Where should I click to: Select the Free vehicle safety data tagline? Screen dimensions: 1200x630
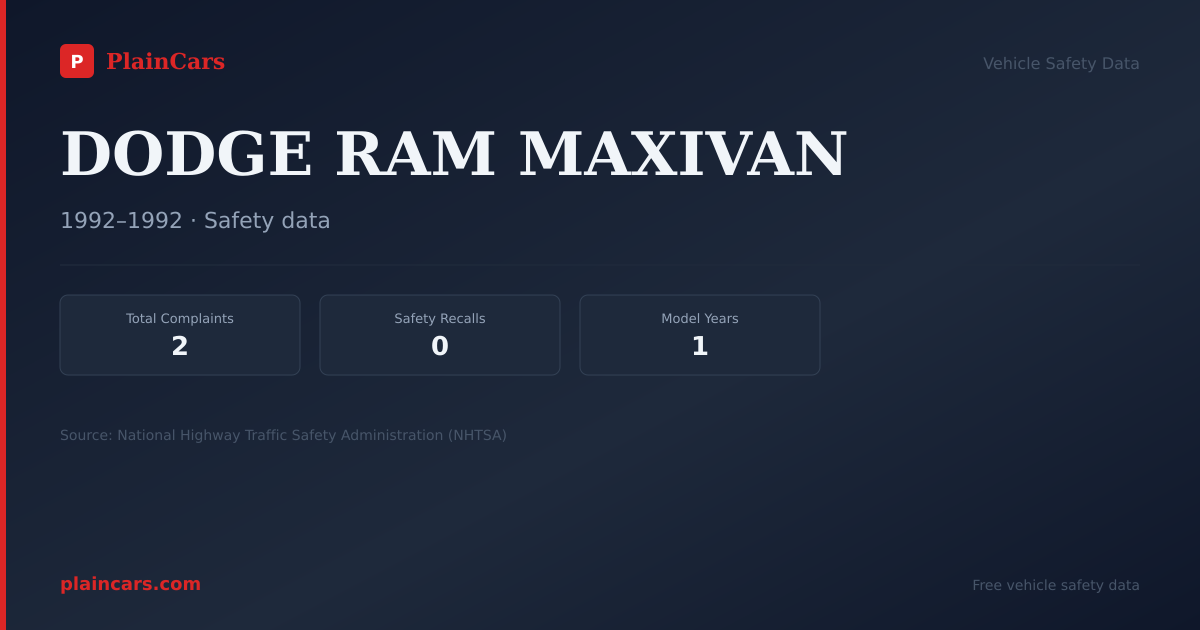[x=1056, y=586]
